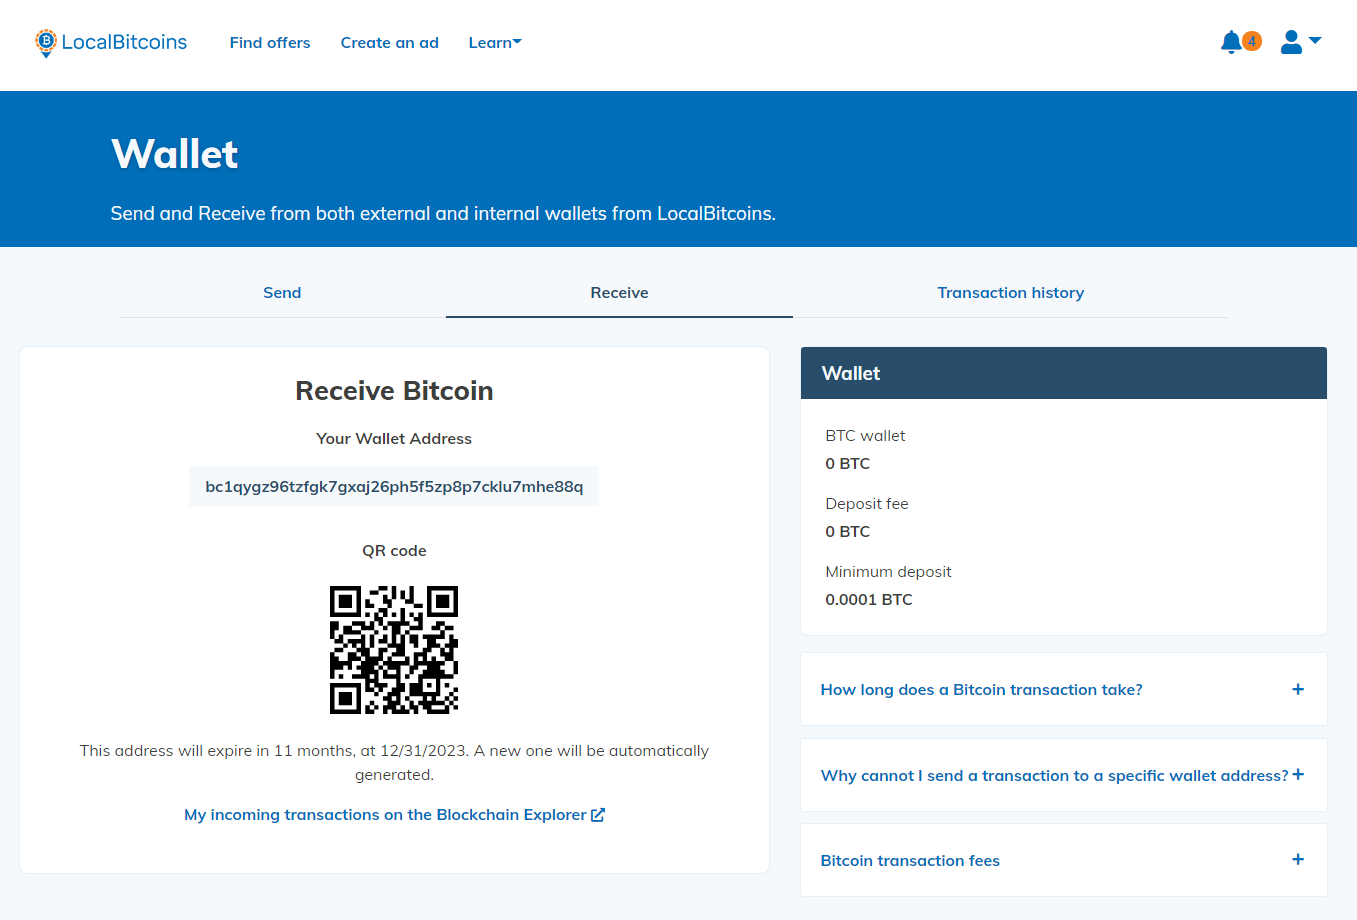Expand the Learn dropdown menu

[x=495, y=43]
